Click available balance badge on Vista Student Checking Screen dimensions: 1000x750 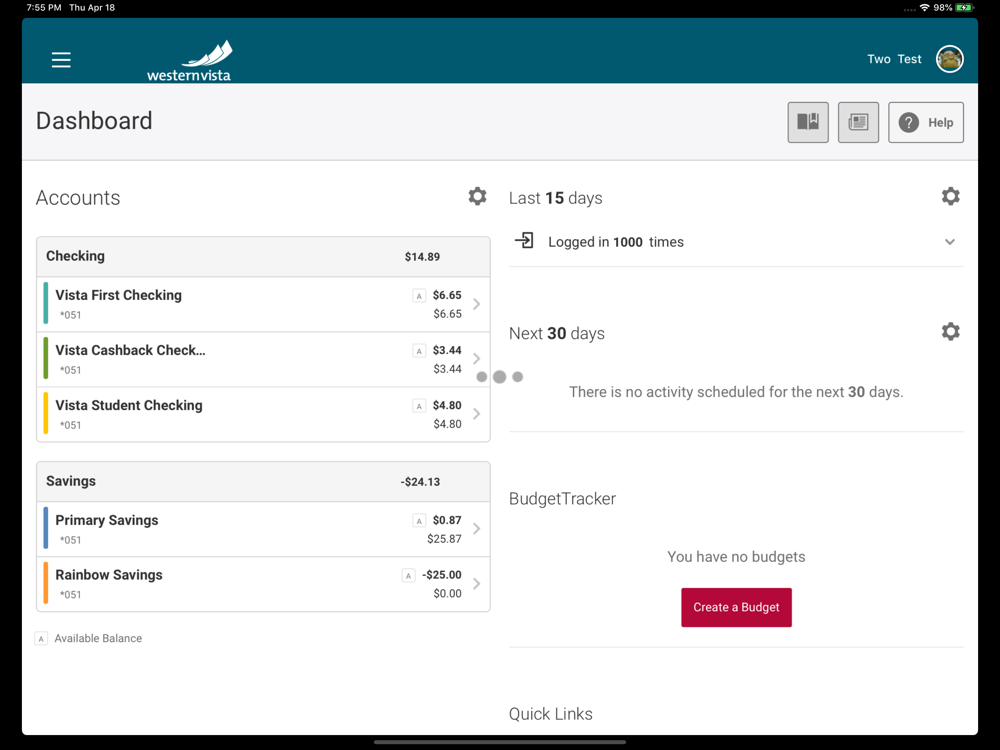coord(419,406)
